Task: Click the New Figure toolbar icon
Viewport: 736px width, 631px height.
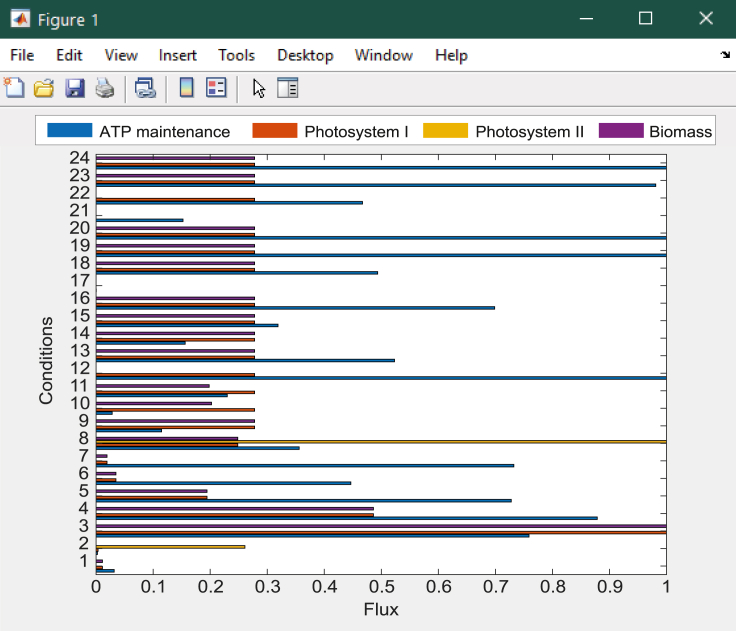Action: (x=14, y=88)
